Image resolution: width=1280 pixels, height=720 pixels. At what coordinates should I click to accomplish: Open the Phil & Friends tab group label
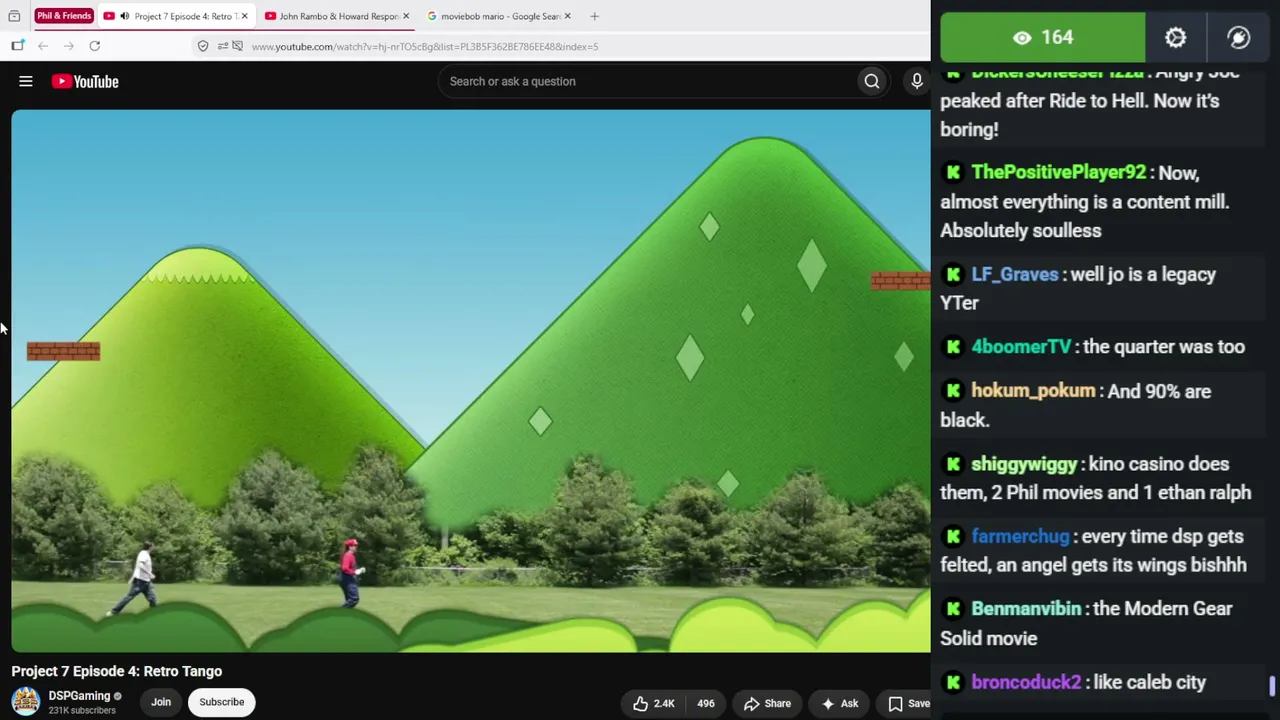(x=64, y=16)
